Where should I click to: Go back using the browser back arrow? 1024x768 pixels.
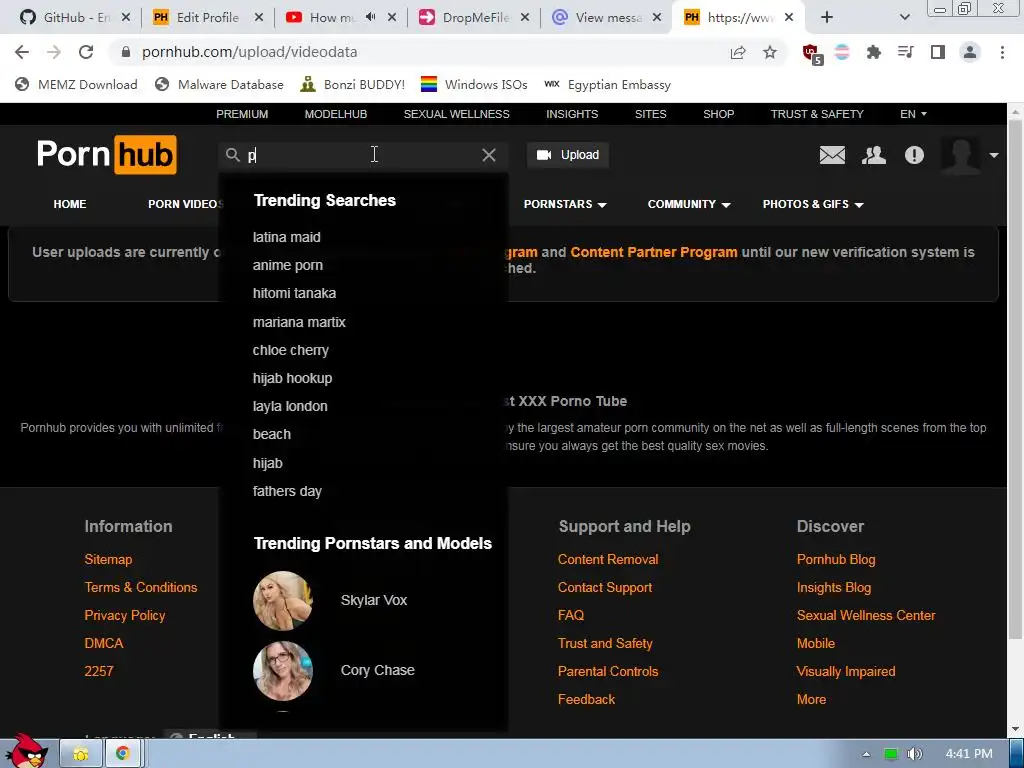tap(22, 52)
